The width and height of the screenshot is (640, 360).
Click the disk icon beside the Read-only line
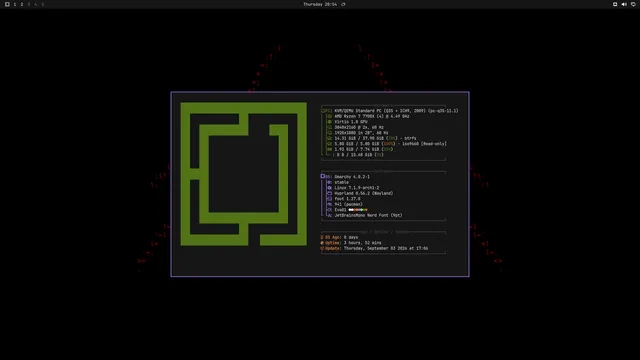click(330, 144)
